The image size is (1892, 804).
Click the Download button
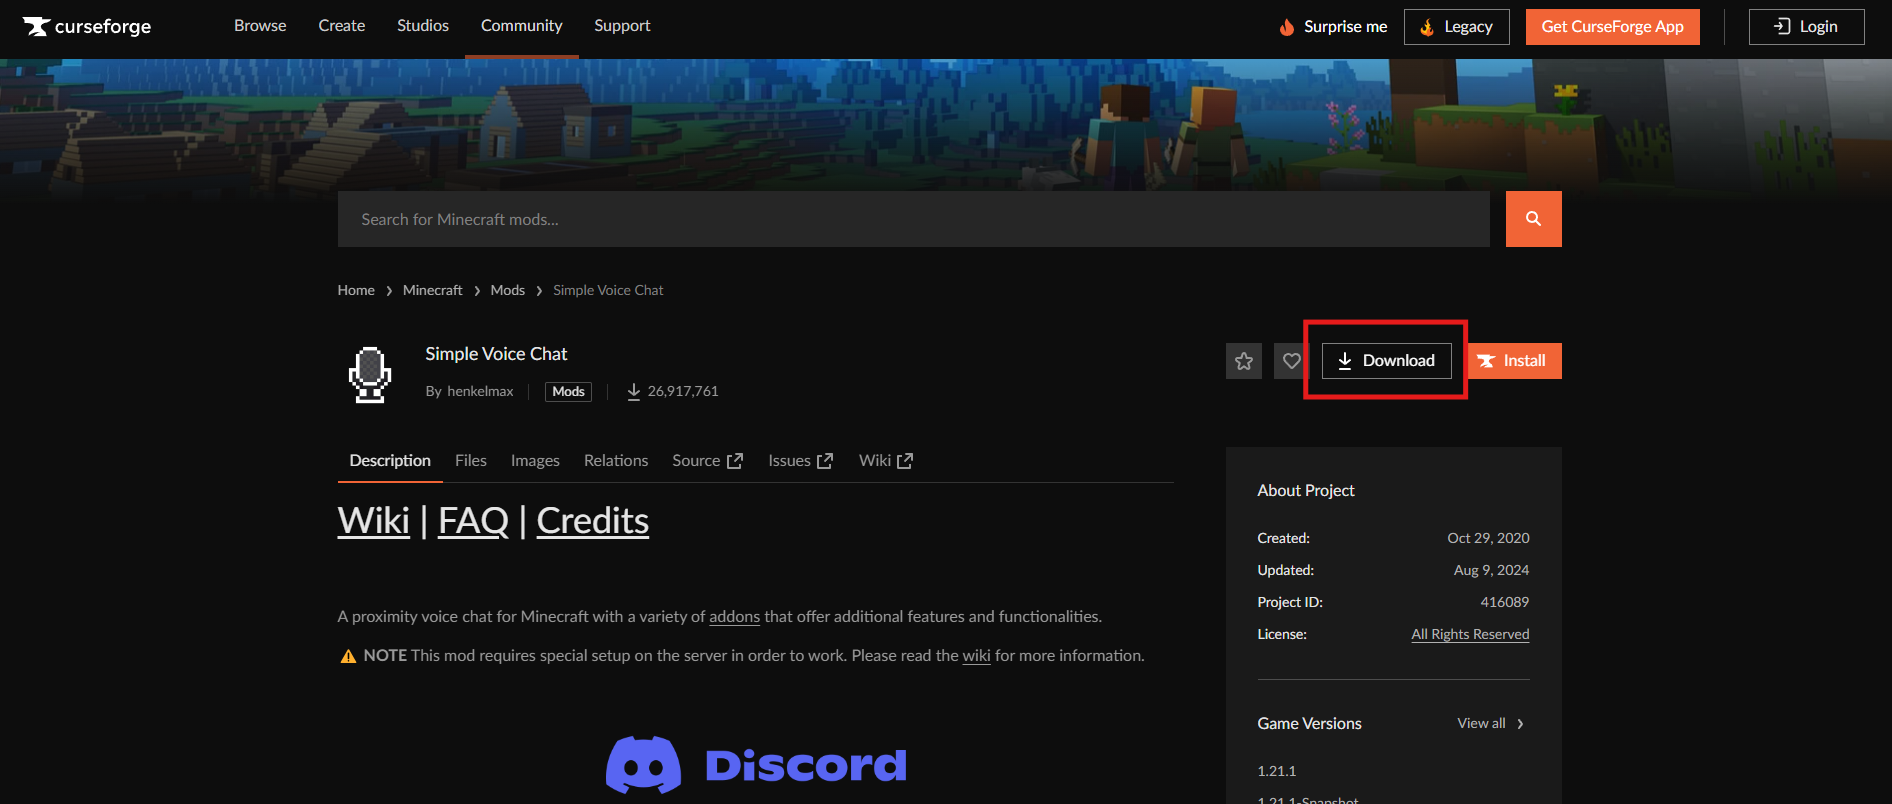pos(1386,361)
